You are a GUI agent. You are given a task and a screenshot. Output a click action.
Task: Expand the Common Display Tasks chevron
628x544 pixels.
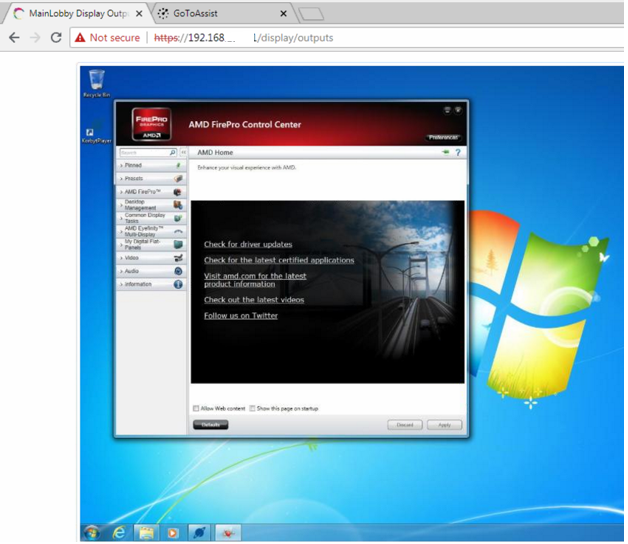(121, 218)
